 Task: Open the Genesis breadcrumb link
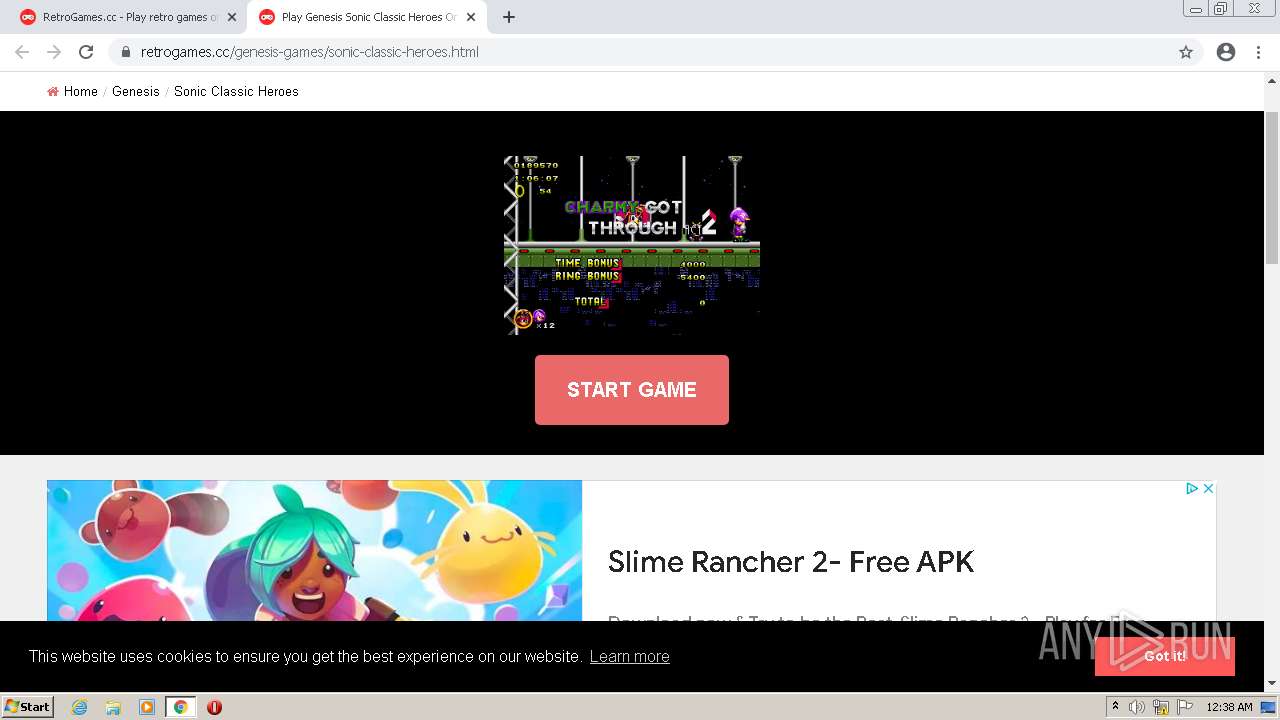coord(136,91)
